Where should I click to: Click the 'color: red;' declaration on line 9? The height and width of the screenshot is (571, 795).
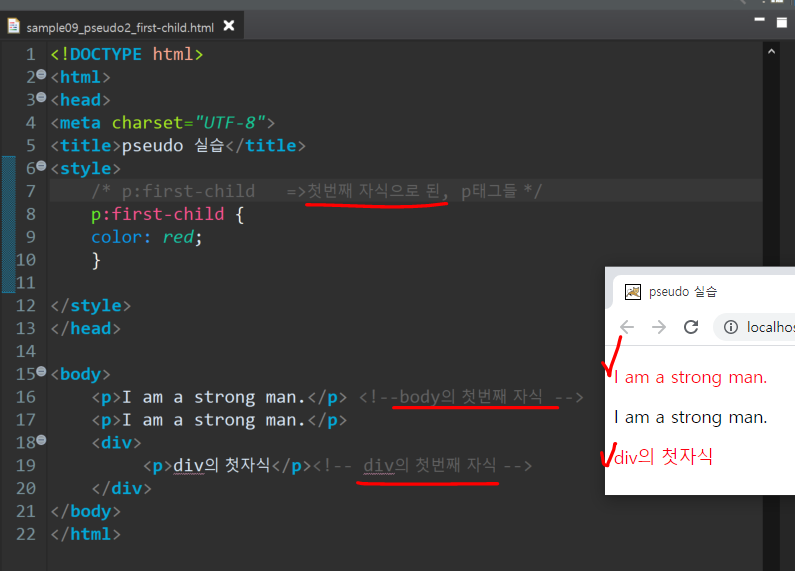coord(147,237)
